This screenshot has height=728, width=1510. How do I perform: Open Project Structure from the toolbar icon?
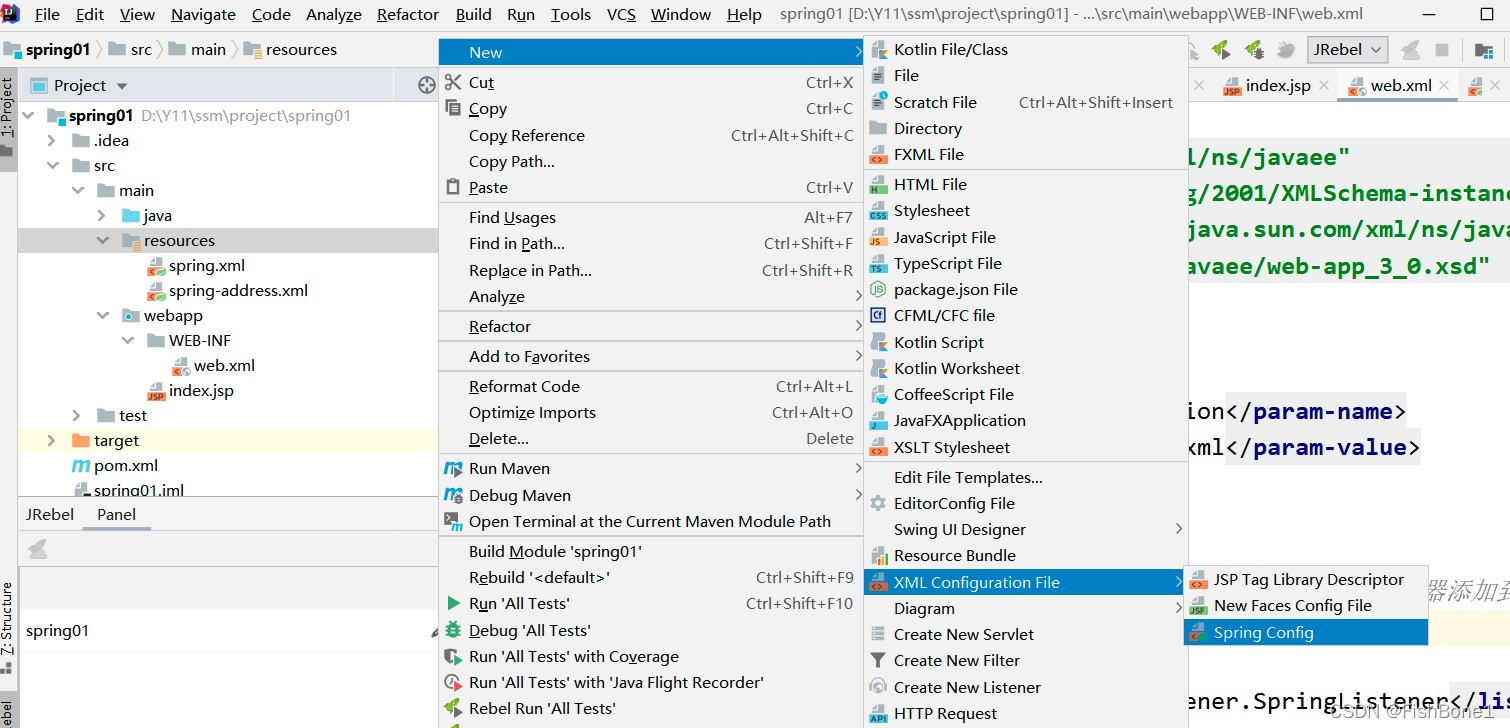(1484, 50)
